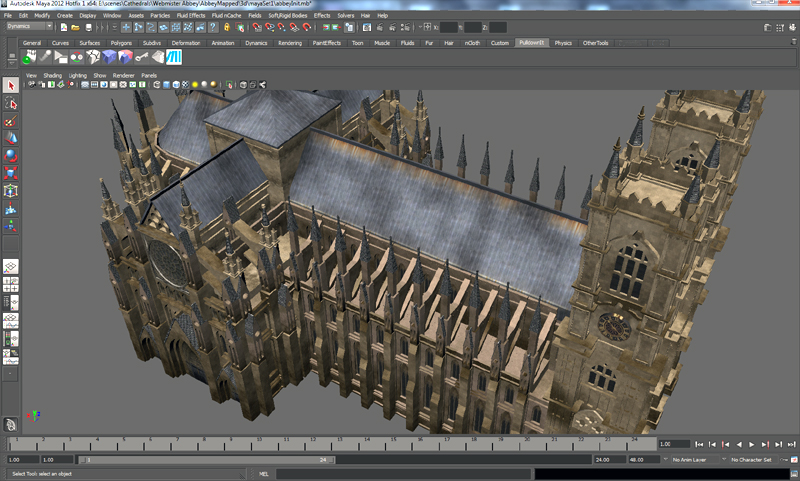
Task: Toggle Make live surface magnet
Action: pyautogui.click(x=307, y=27)
